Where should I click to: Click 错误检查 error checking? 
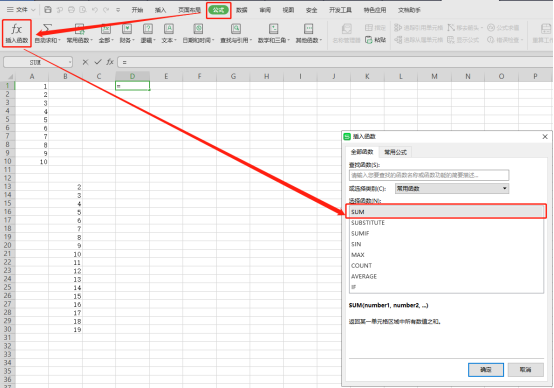click(x=505, y=40)
